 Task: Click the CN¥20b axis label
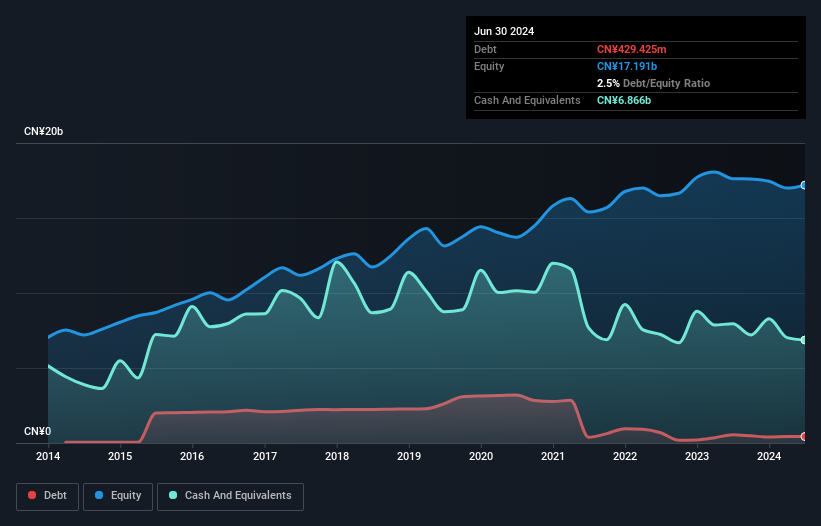(43, 131)
